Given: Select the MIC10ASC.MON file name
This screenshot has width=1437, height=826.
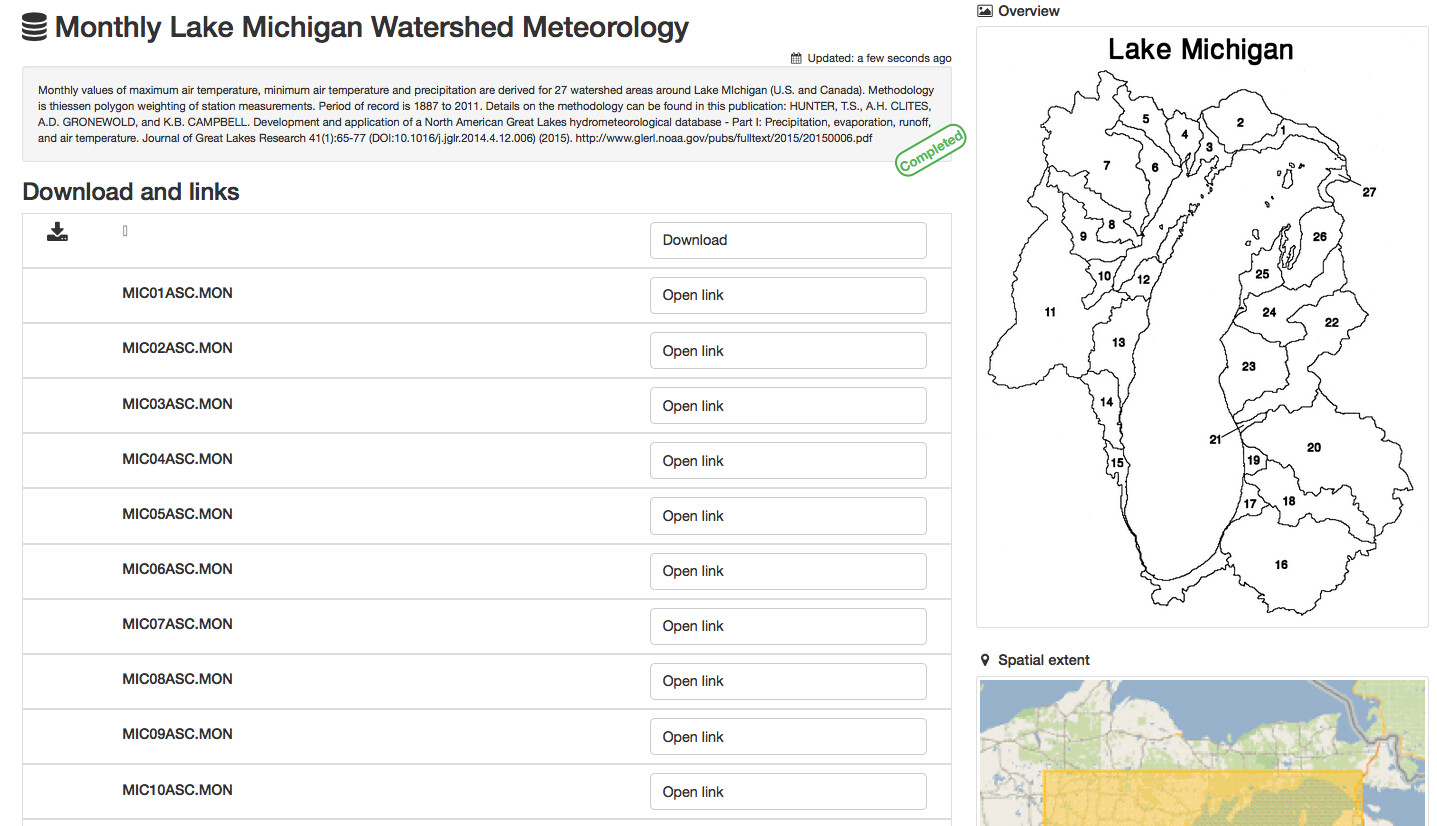Looking at the screenshot, I should tap(177, 790).
